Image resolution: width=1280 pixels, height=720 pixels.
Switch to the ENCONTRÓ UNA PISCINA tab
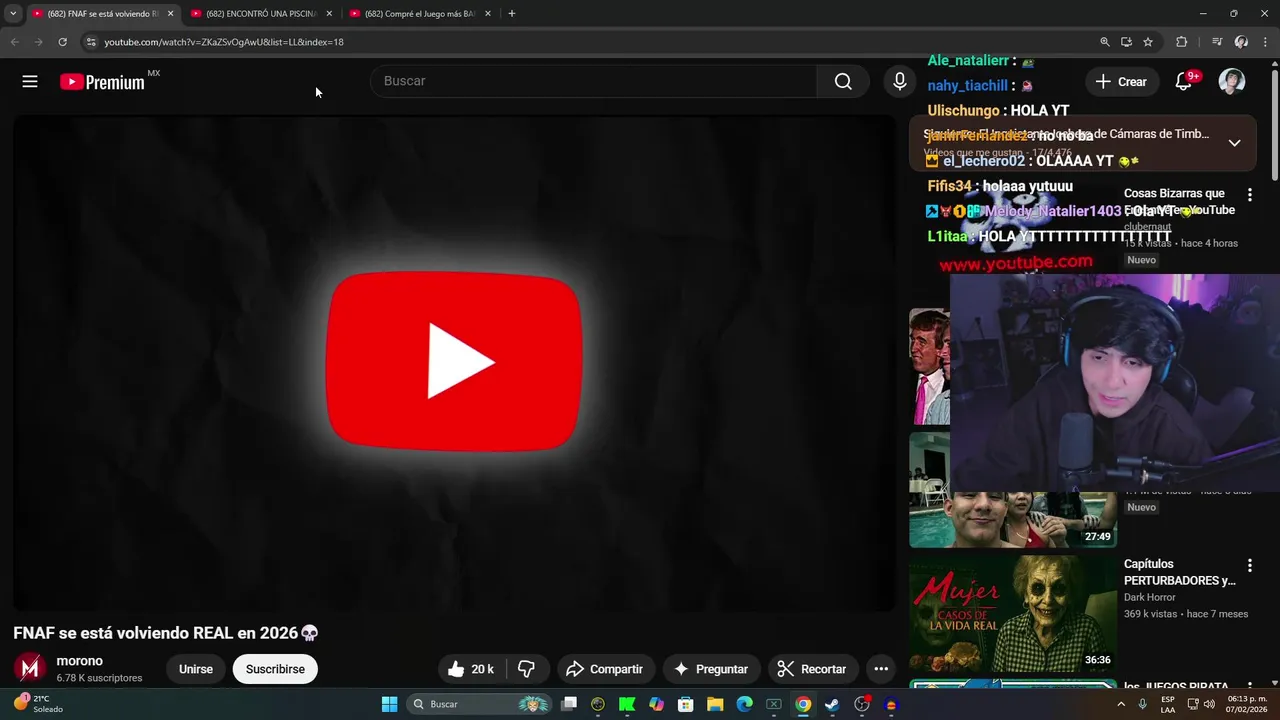coord(260,14)
